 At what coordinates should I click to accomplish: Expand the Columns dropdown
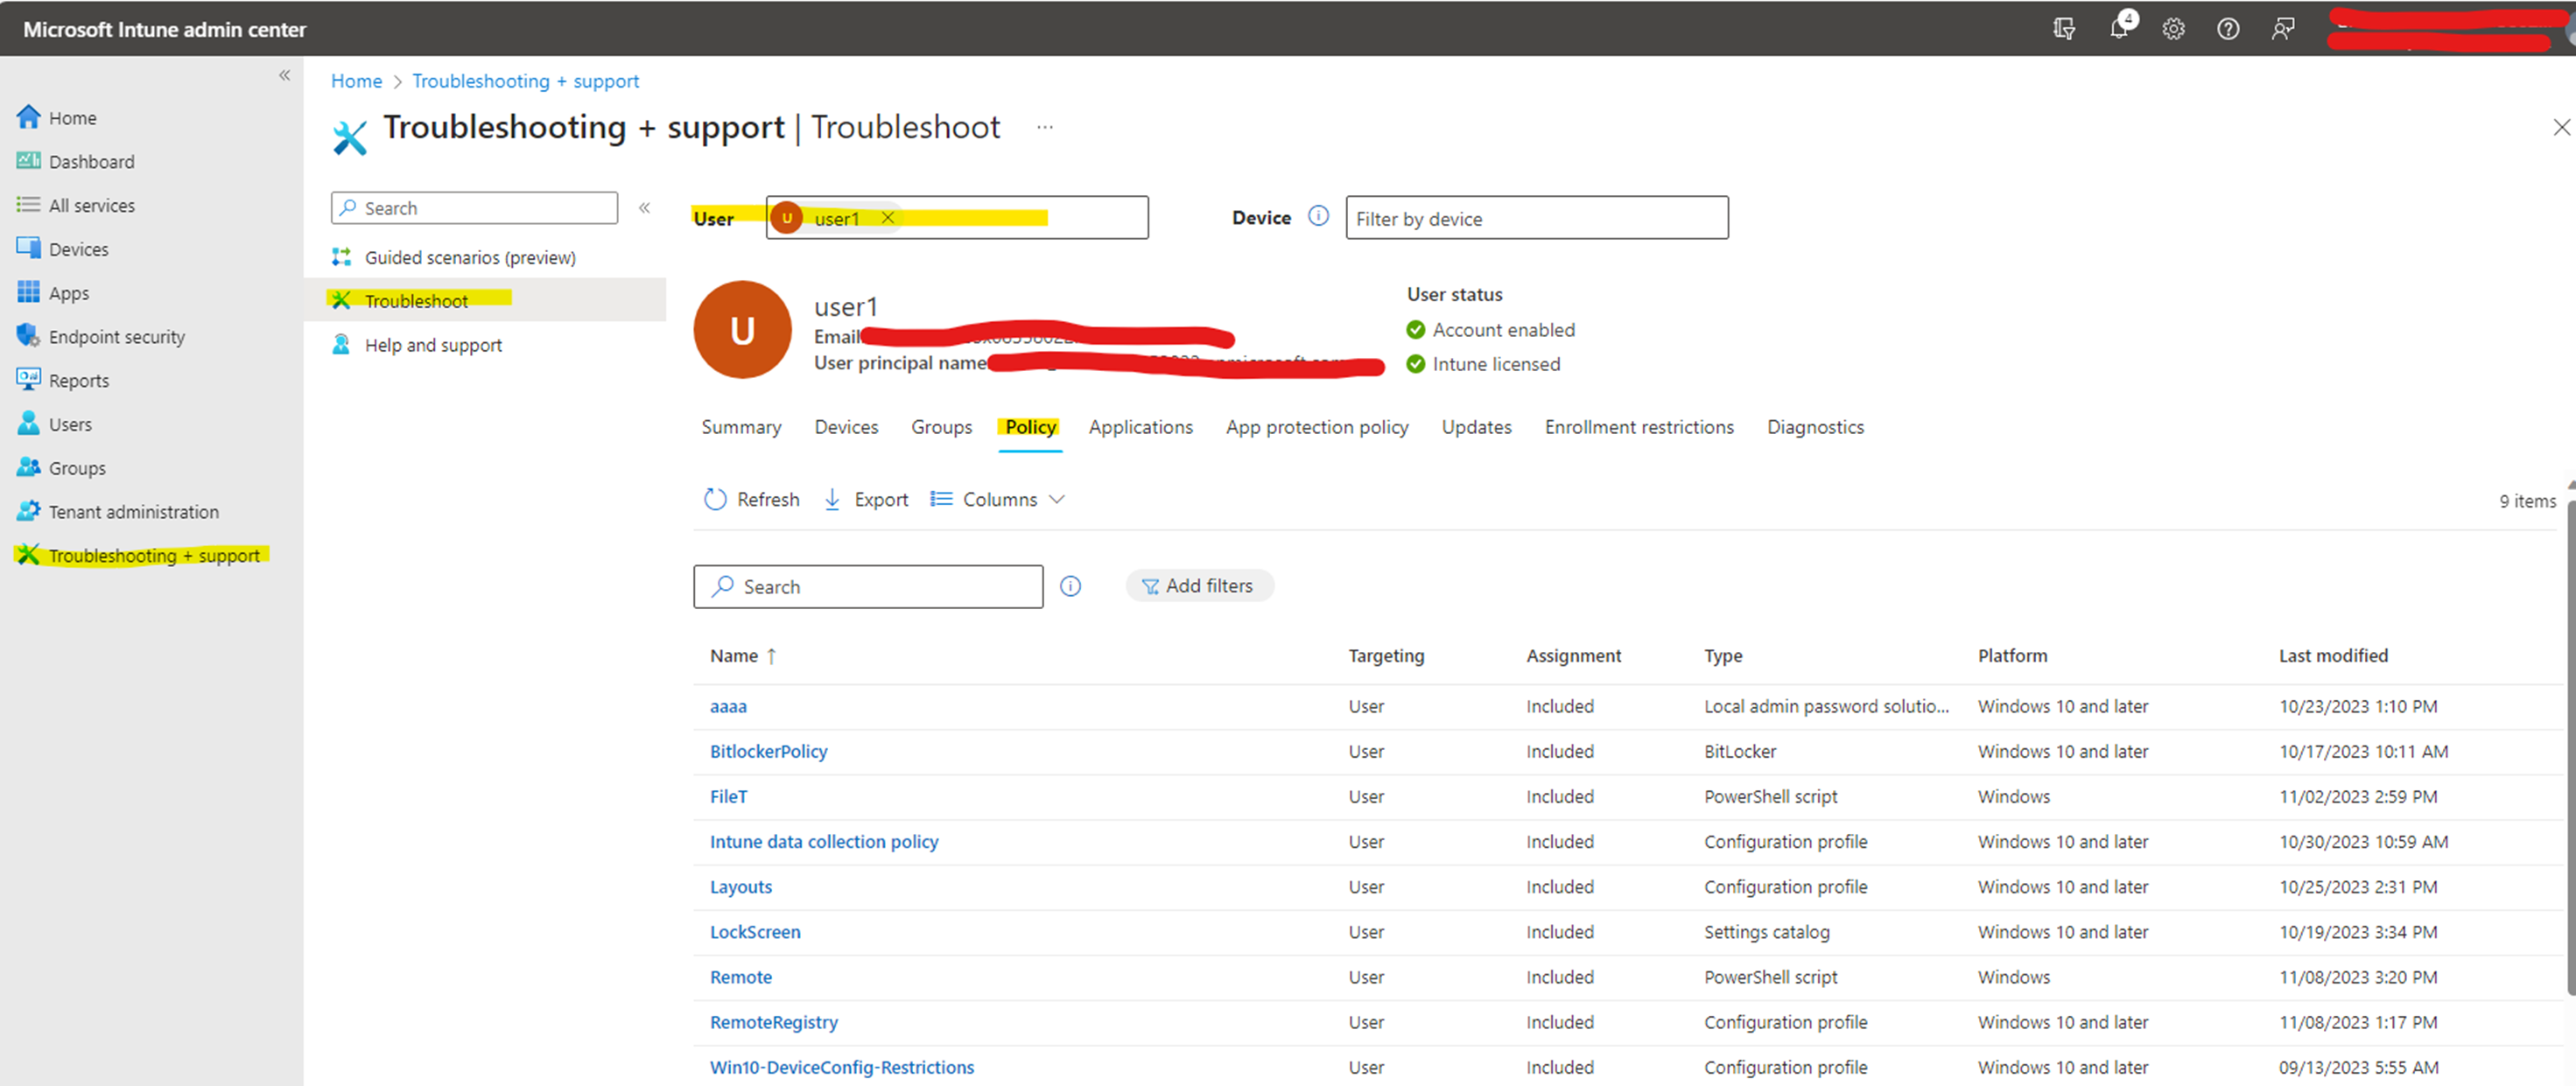997,499
